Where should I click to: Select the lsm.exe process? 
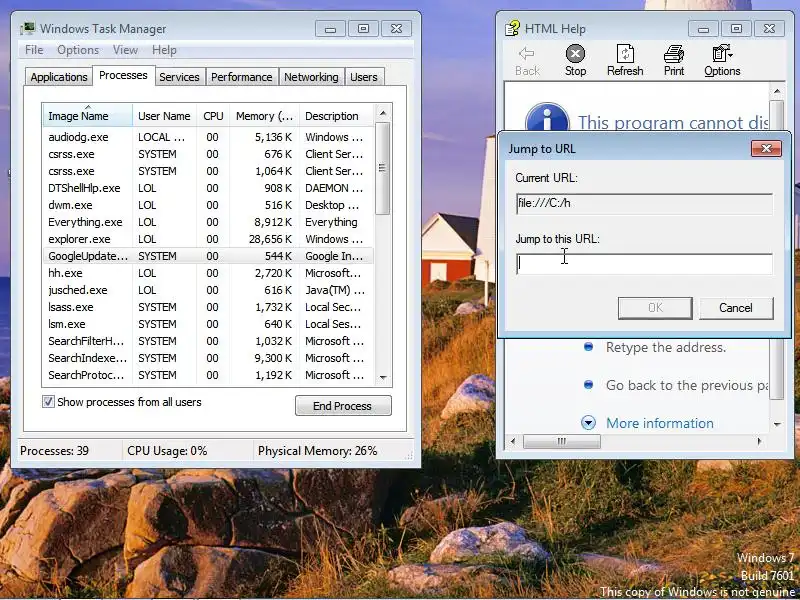click(208, 324)
